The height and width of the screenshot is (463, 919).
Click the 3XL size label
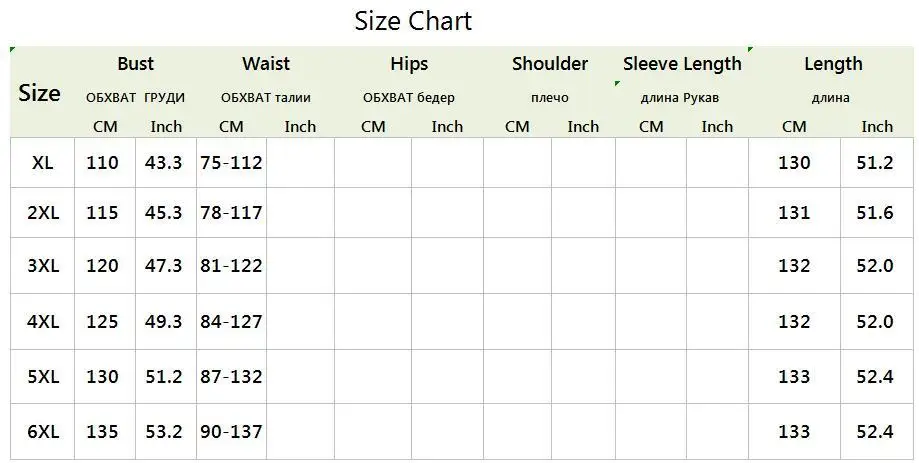43,266
